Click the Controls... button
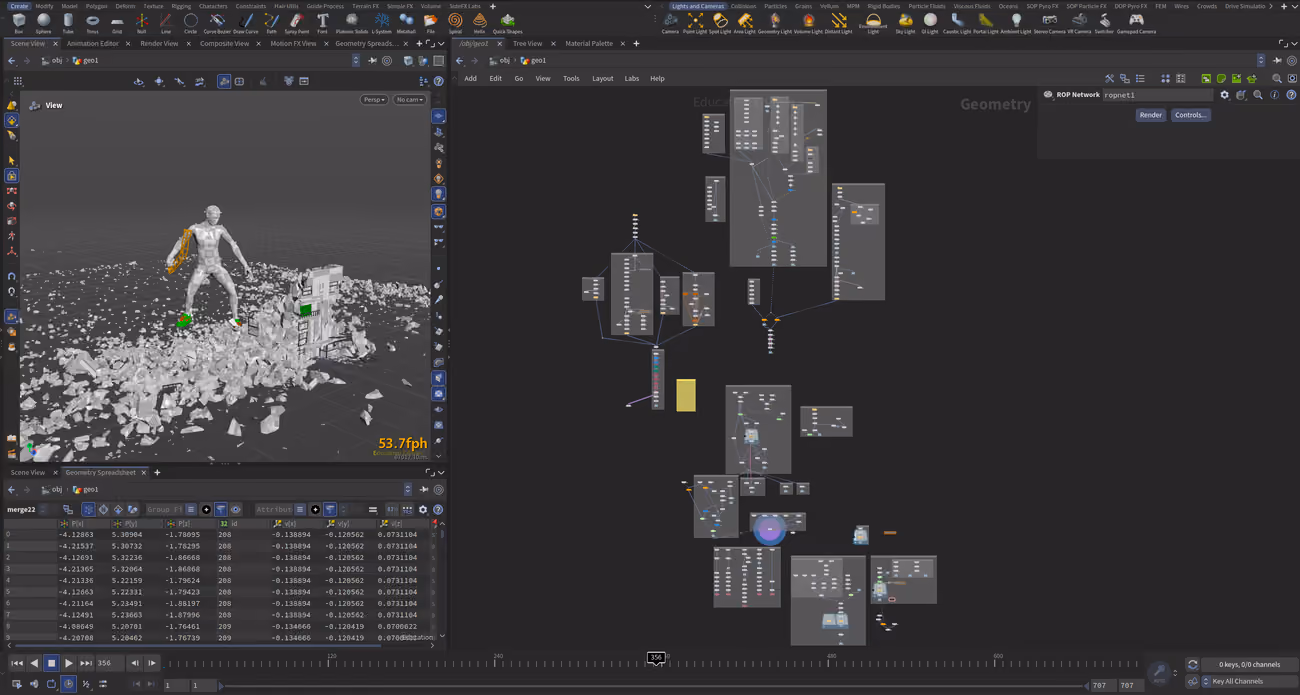 [x=1190, y=115]
